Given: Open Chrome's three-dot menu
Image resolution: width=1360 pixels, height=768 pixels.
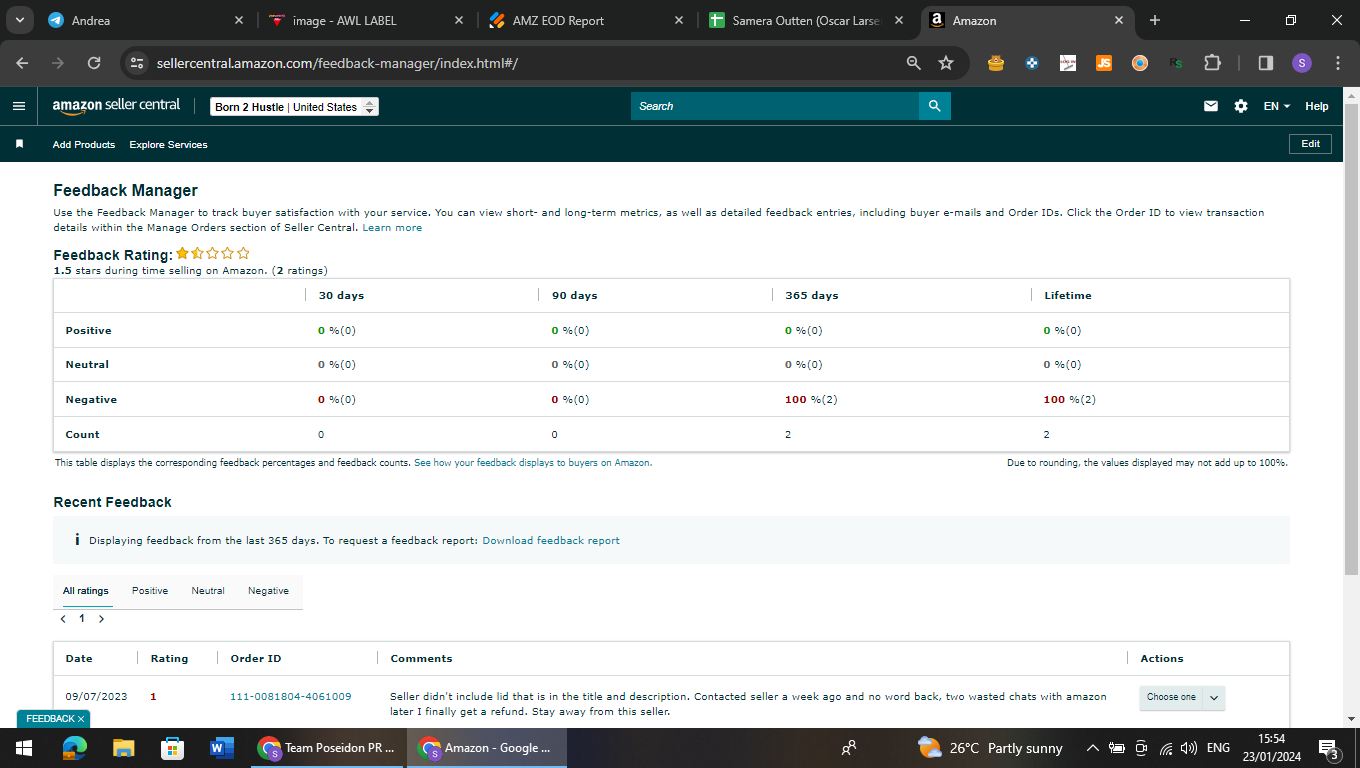Looking at the screenshot, I should (x=1338, y=63).
